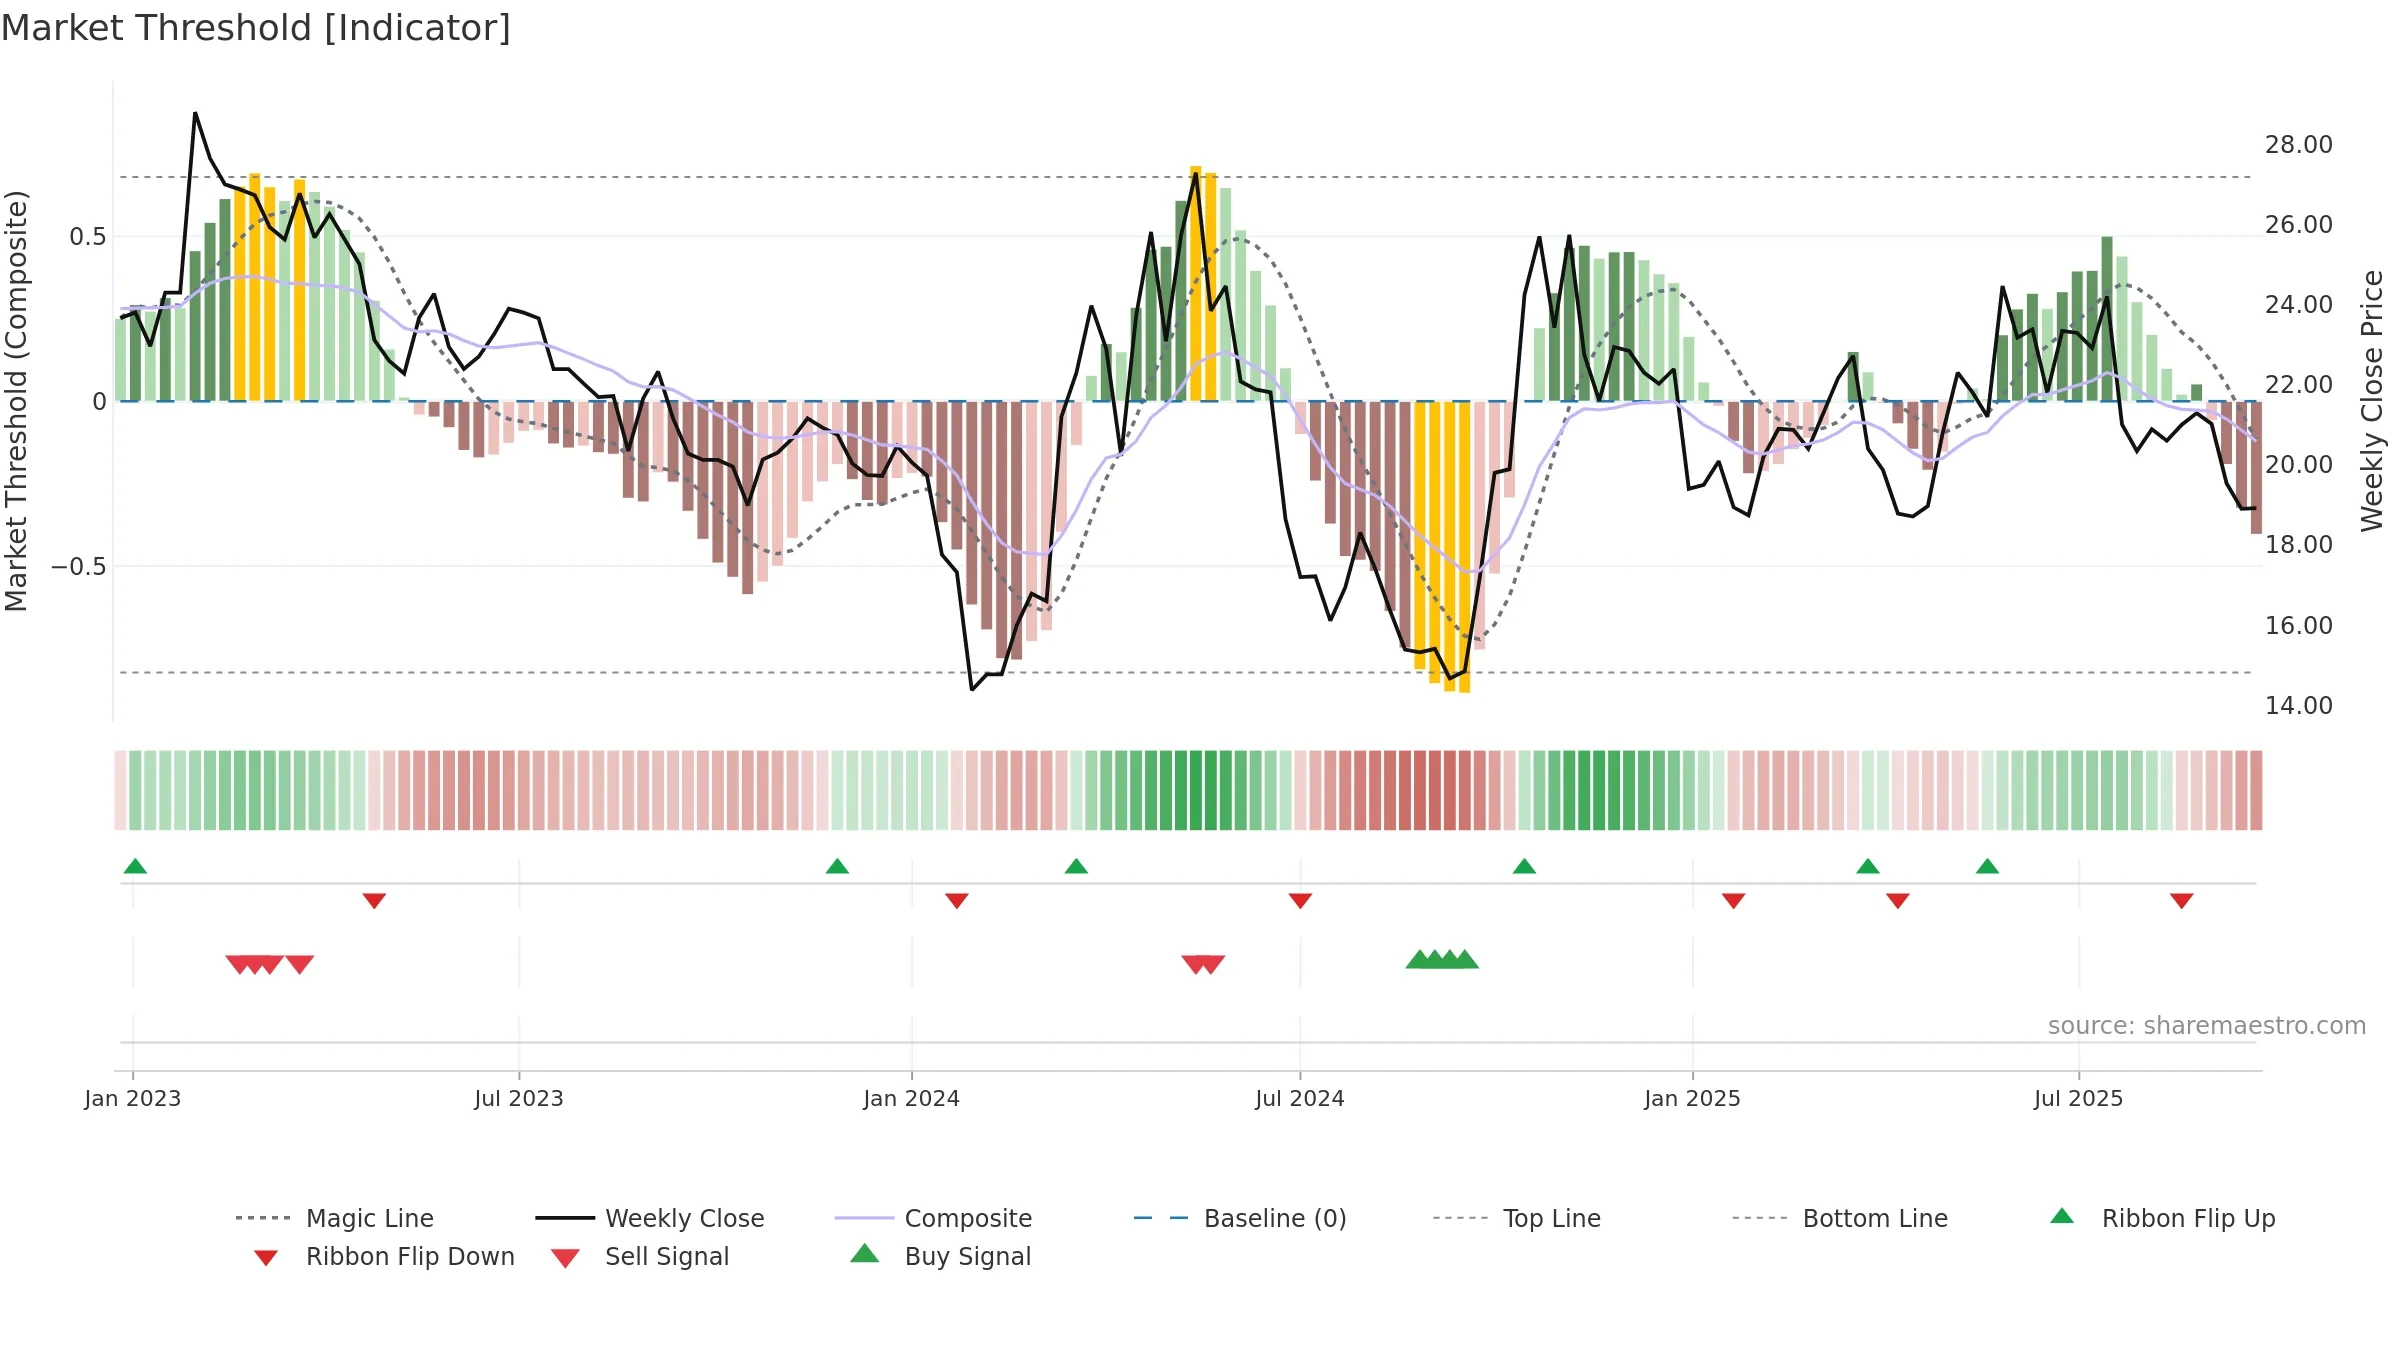Toggle the Baseline (0) legend entry
Screen dimensions: 2400x1350
(1240, 1218)
